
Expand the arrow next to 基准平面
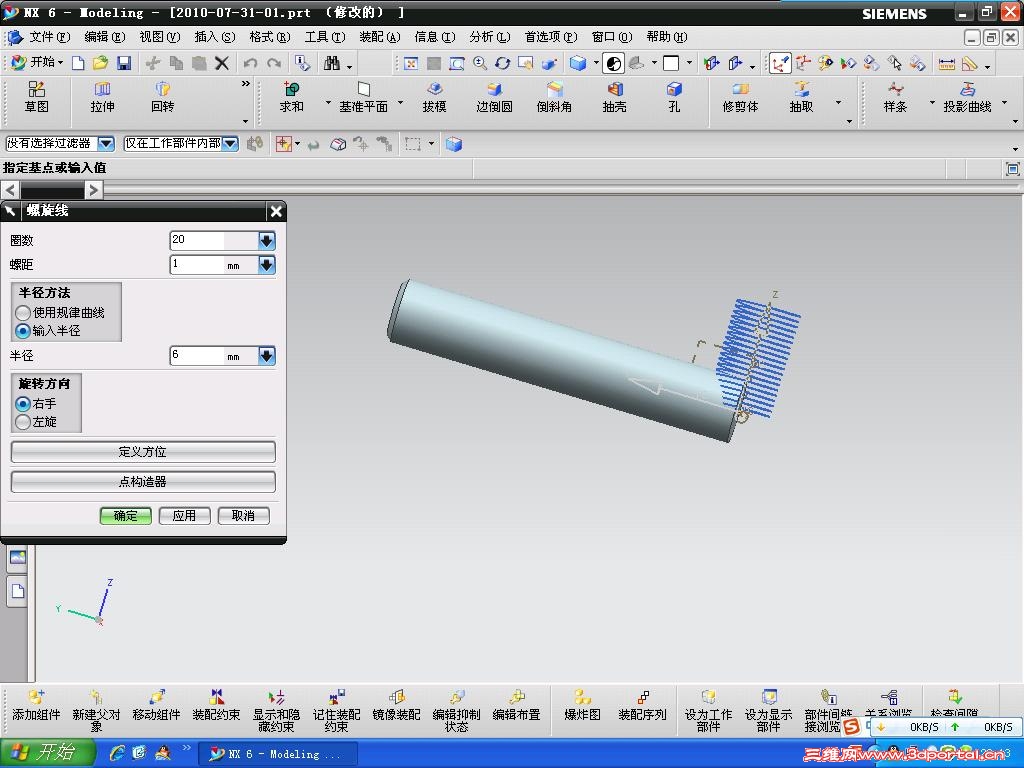pos(400,103)
